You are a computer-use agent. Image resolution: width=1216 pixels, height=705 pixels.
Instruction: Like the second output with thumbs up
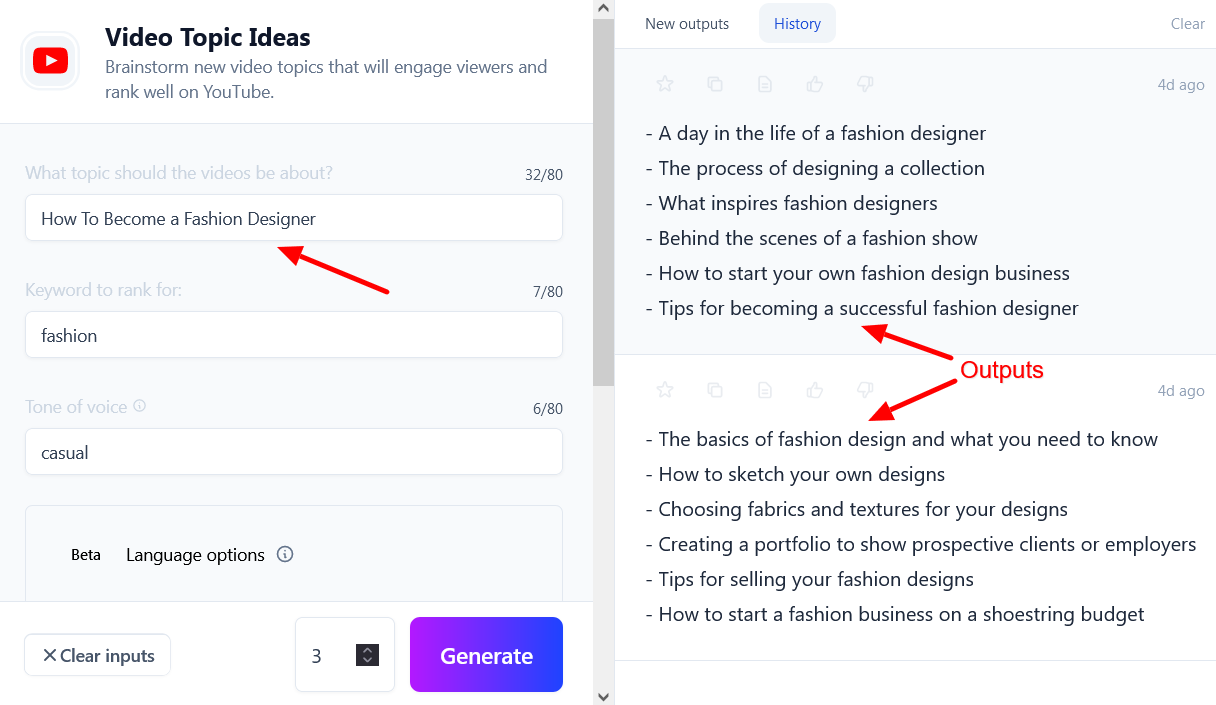click(x=815, y=390)
